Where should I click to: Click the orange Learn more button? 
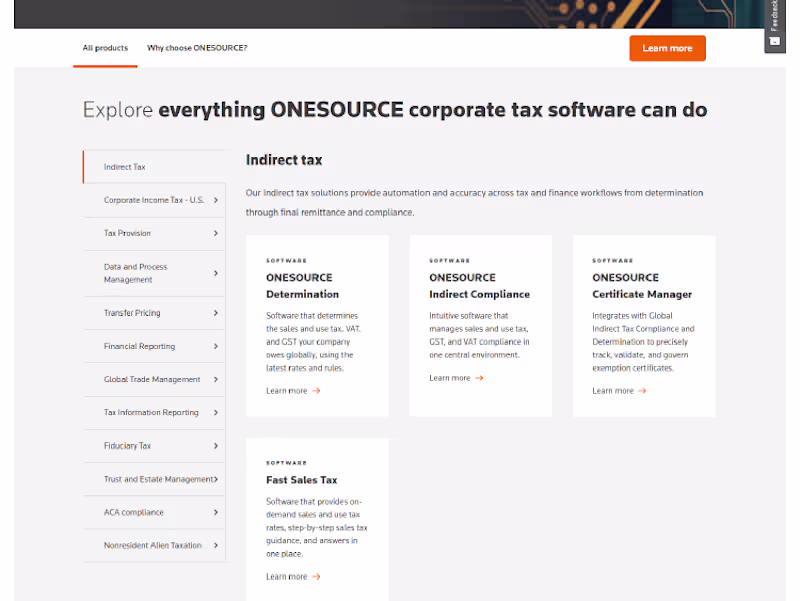(667, 48)
